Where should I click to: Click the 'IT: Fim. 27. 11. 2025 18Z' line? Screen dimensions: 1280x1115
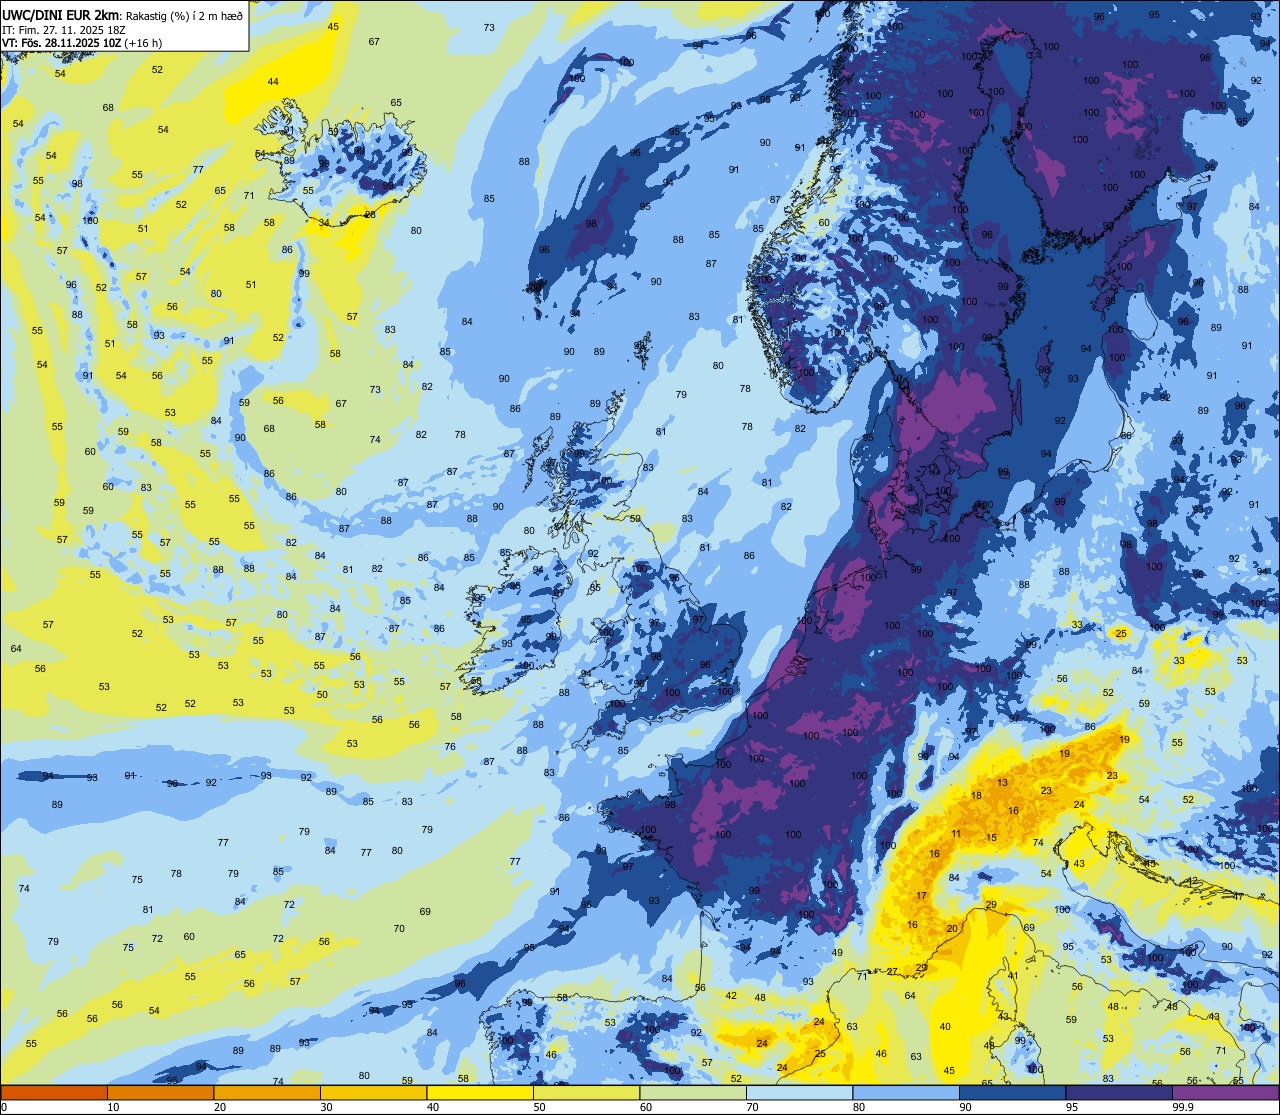point(62,30)
